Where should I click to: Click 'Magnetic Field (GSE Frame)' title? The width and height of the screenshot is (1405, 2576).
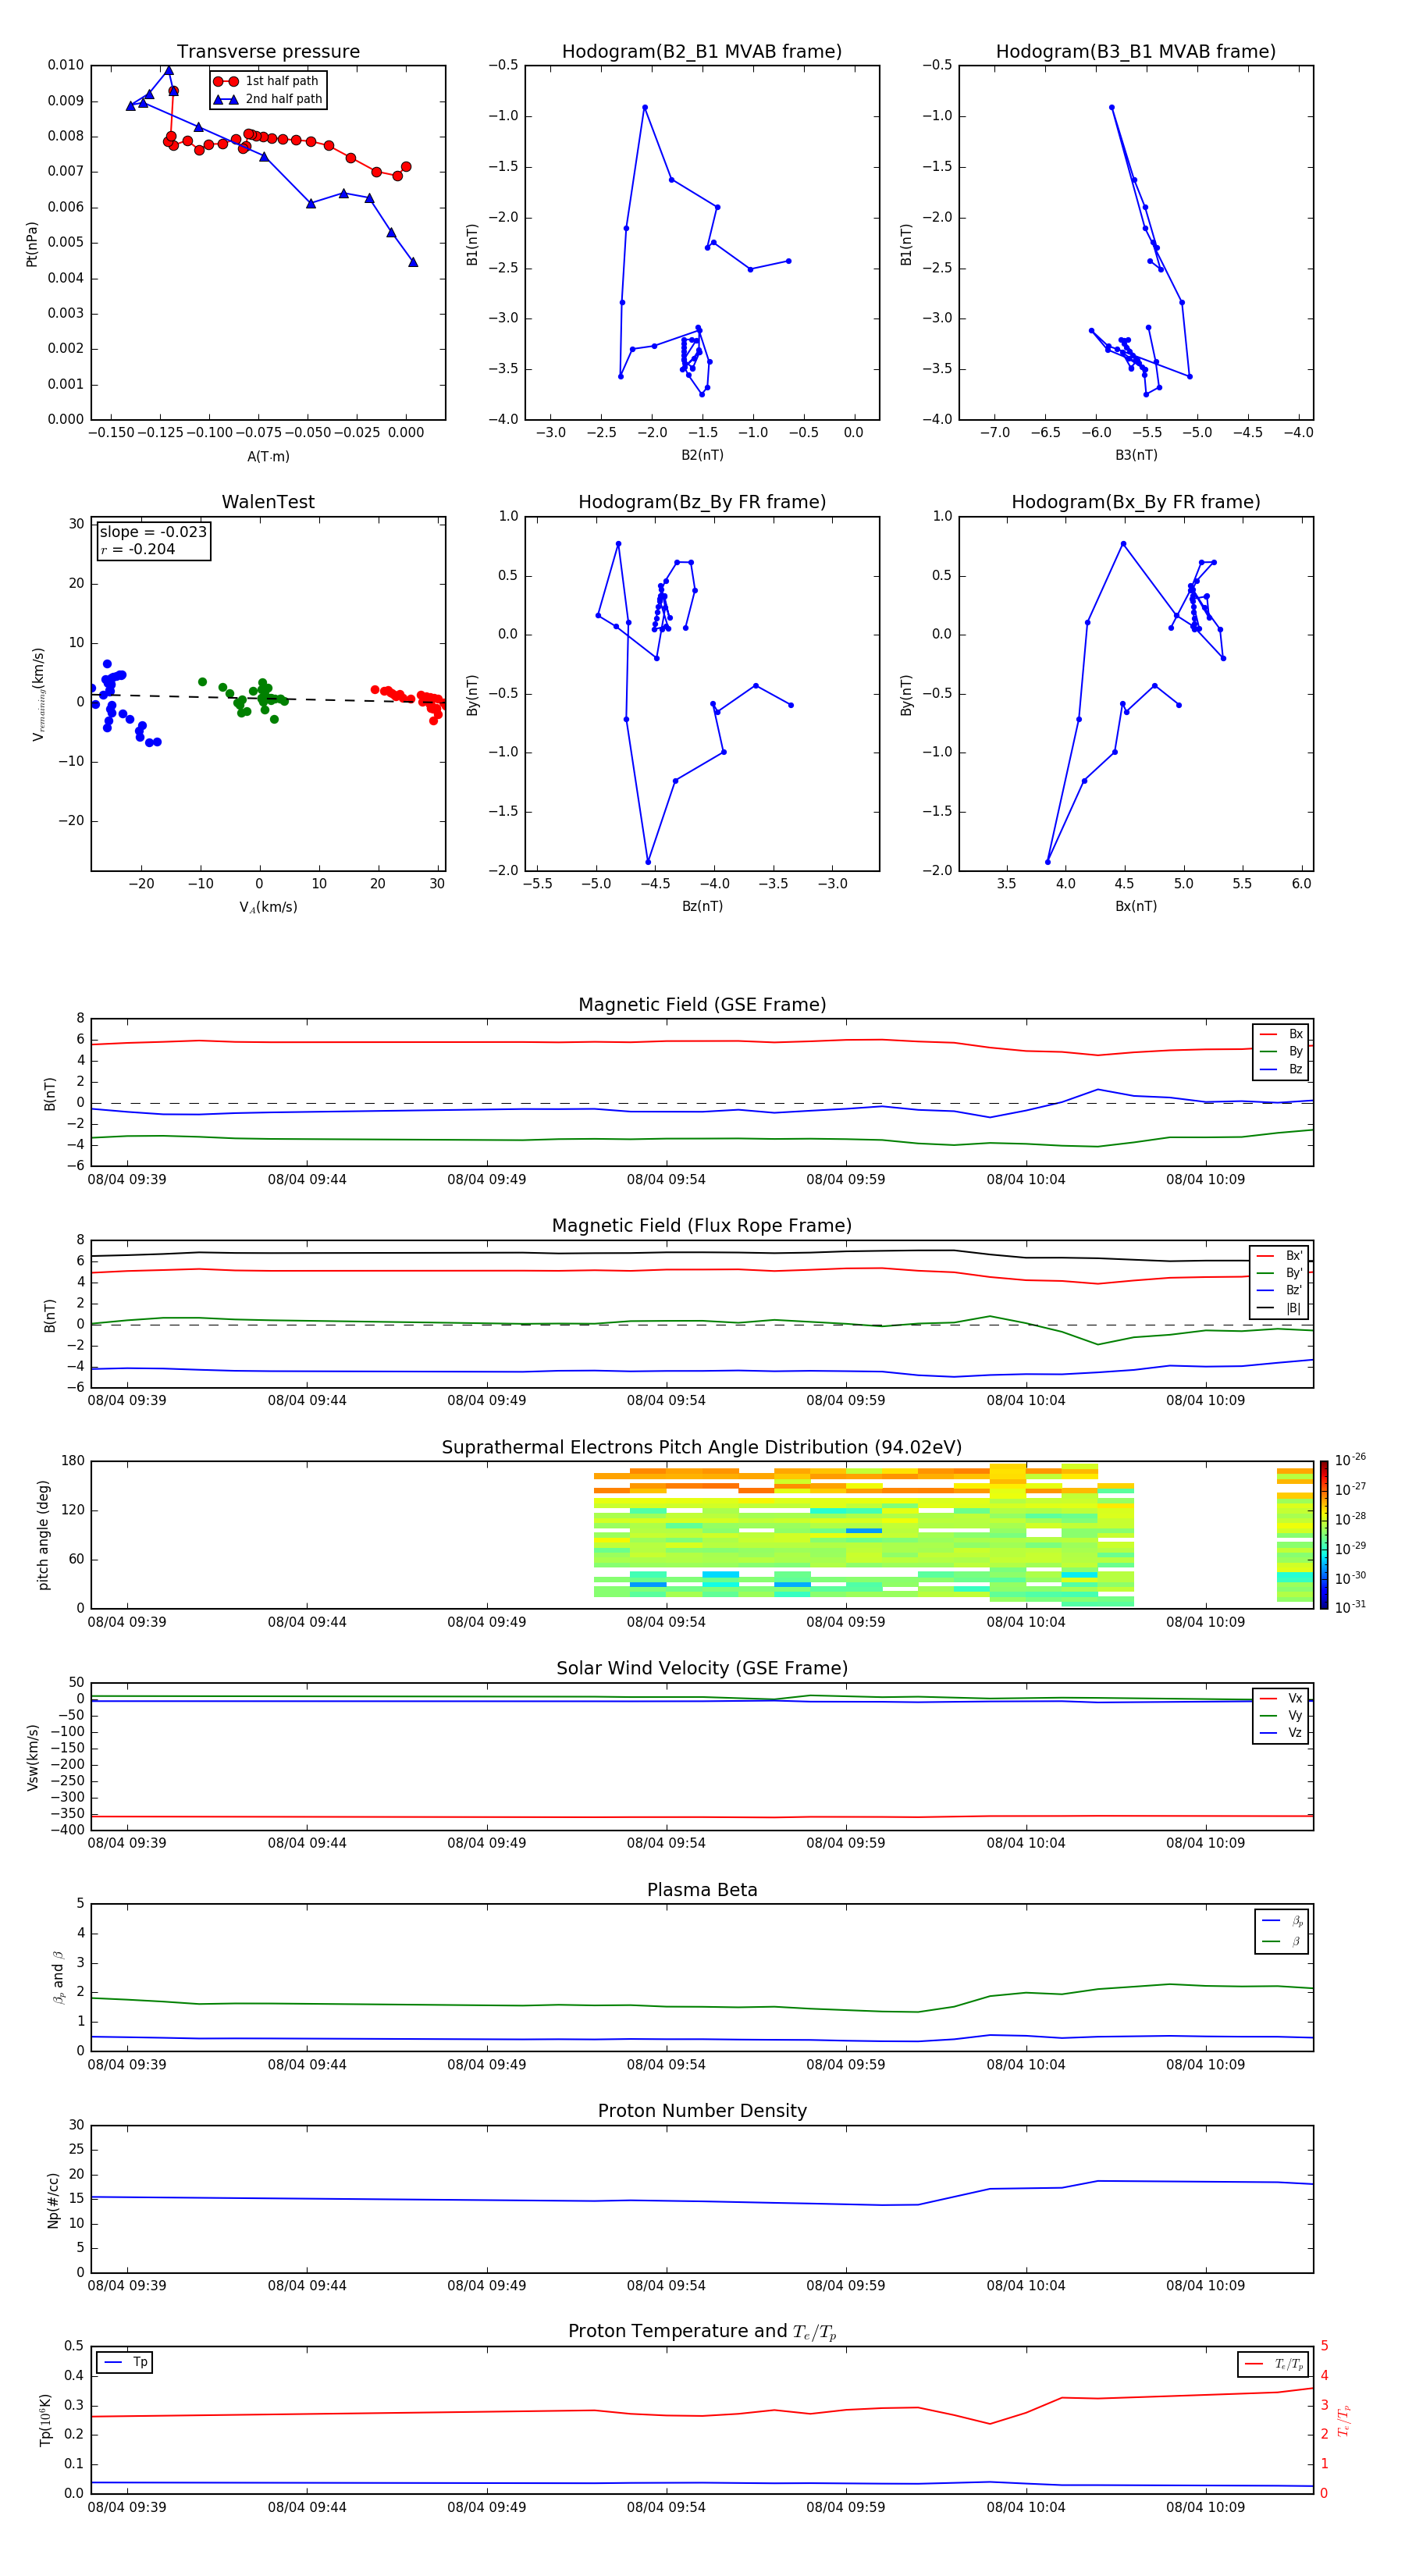[702, 1005]
